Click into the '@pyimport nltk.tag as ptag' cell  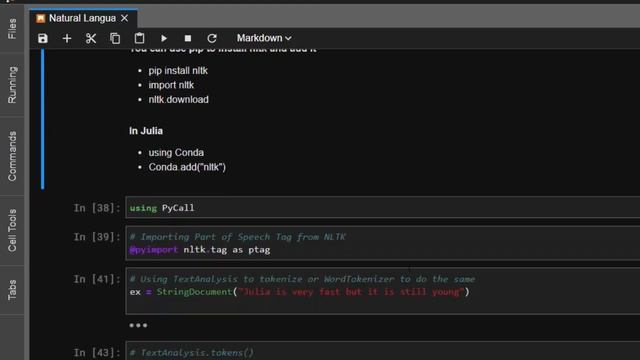click(383, 243)
